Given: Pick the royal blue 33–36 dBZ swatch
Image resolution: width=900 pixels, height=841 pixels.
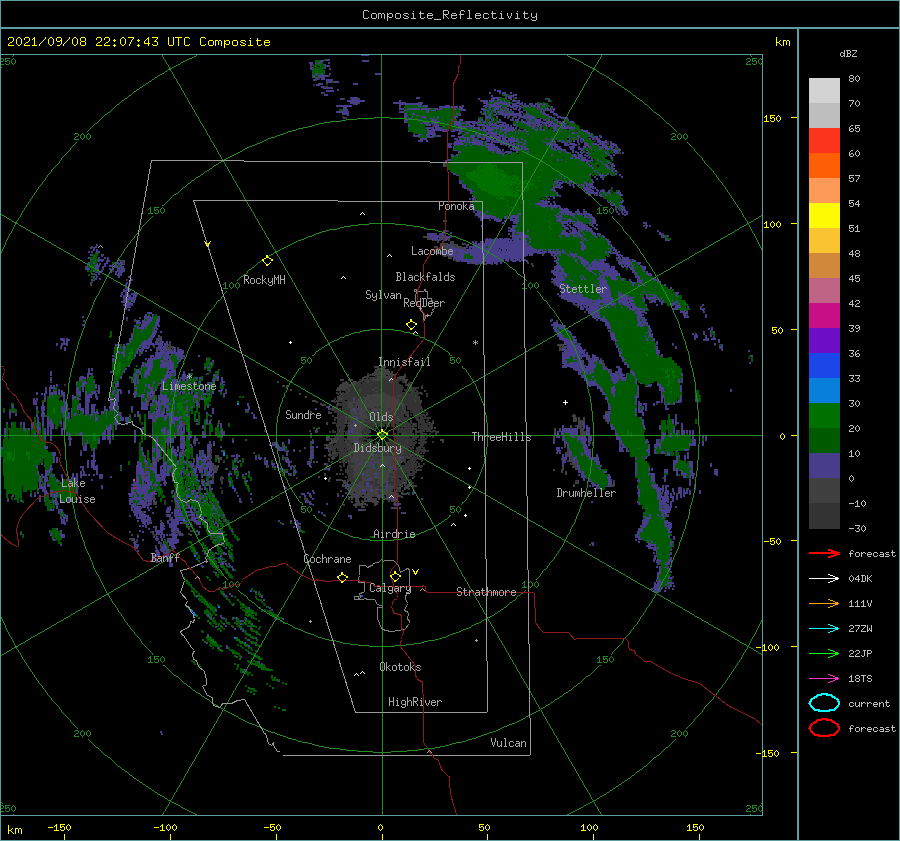Looking at the screenshot, I should point(824,366).
